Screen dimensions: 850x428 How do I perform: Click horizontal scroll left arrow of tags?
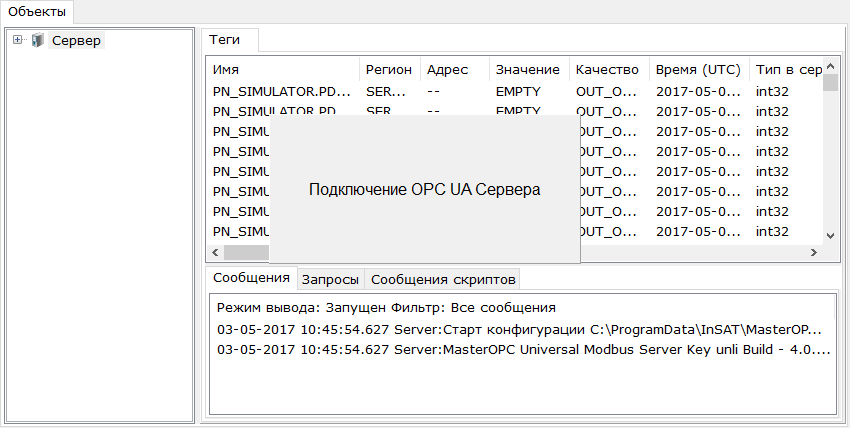pyautogui.click(x=215, y=252)
